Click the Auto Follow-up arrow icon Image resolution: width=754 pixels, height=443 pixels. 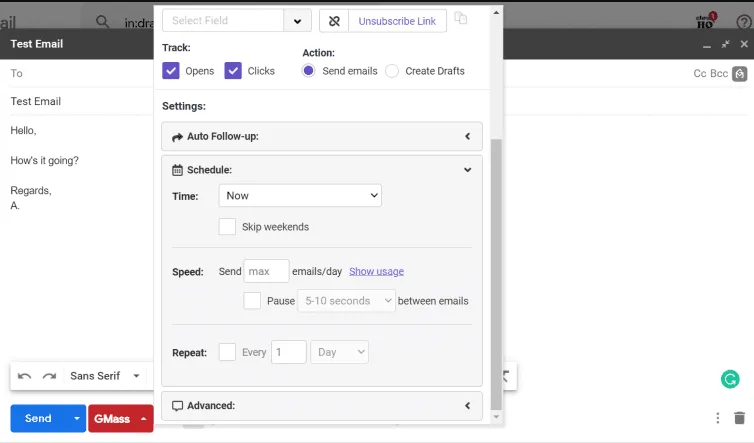click(x=177, y=137)
